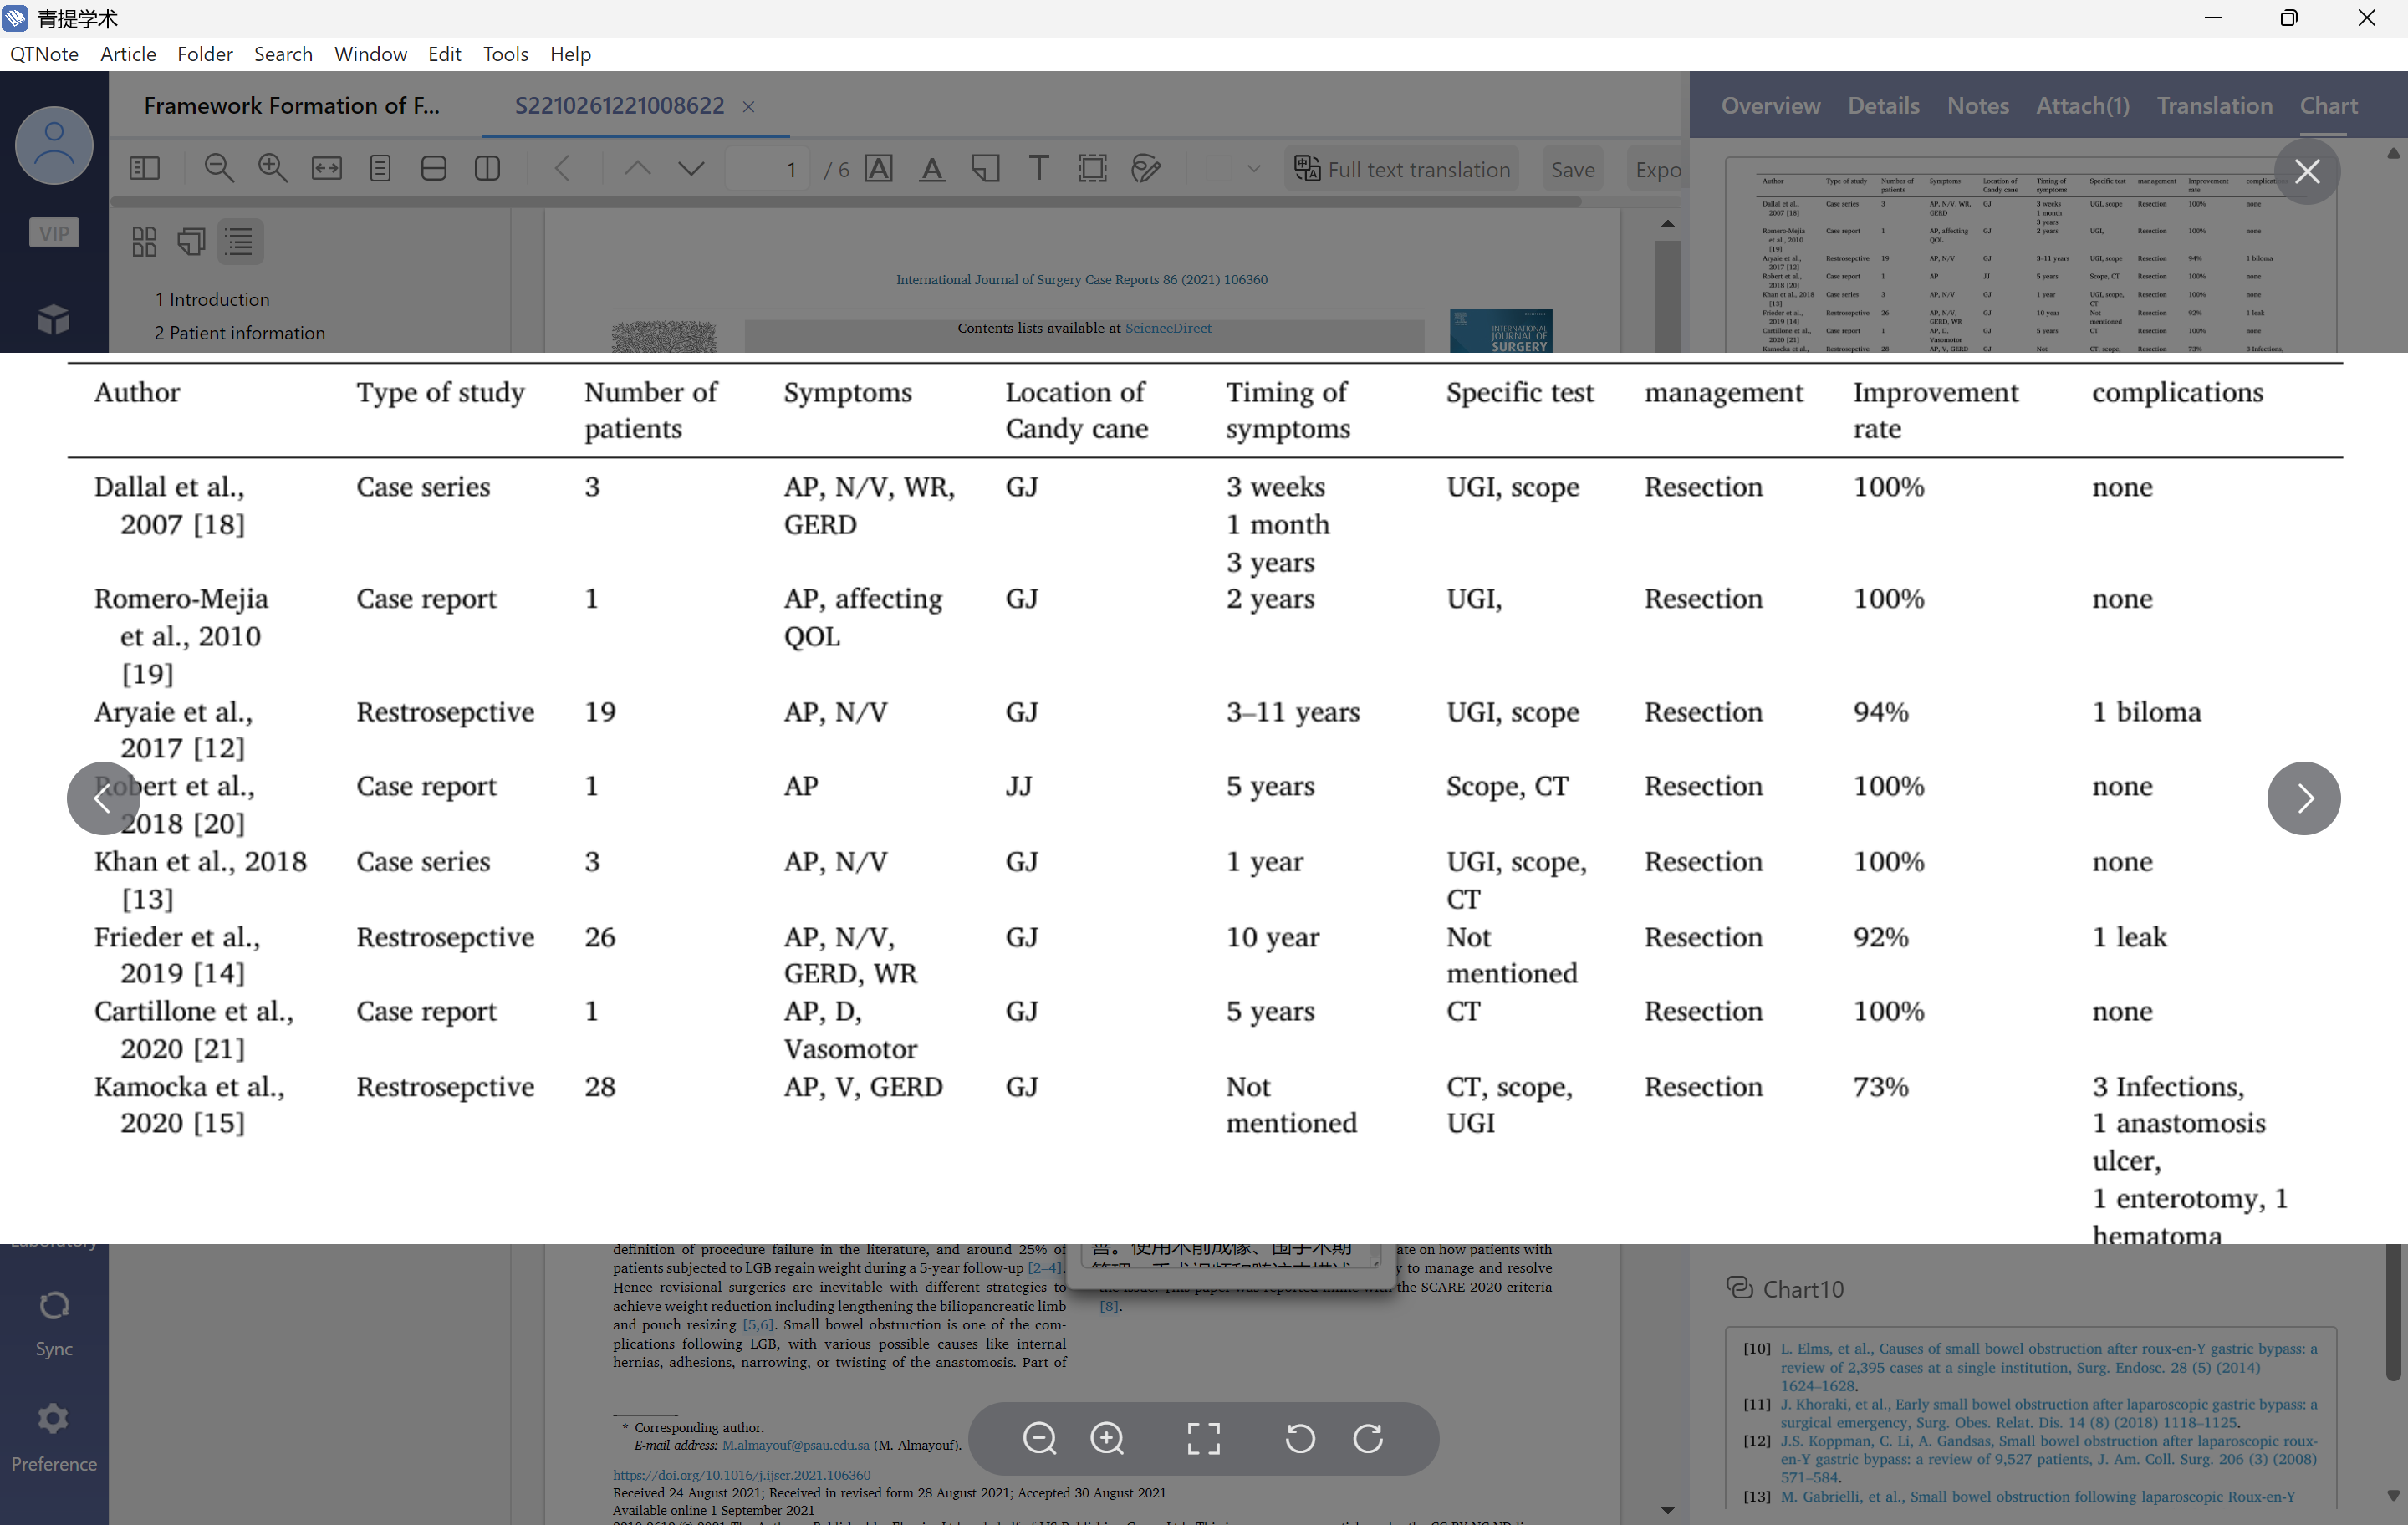Viewport: 2408px width, 1525px height.
Task: Select the underline text tool
Action: [931, 169]
